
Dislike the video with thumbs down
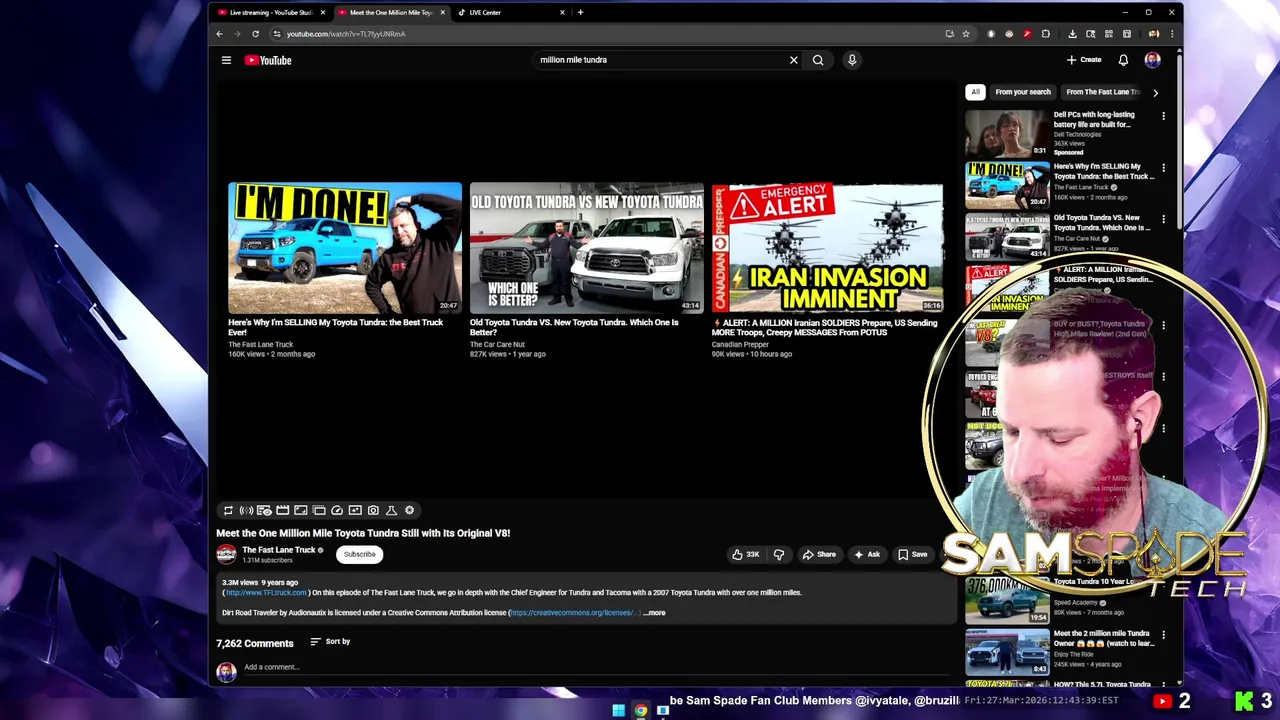779,554
